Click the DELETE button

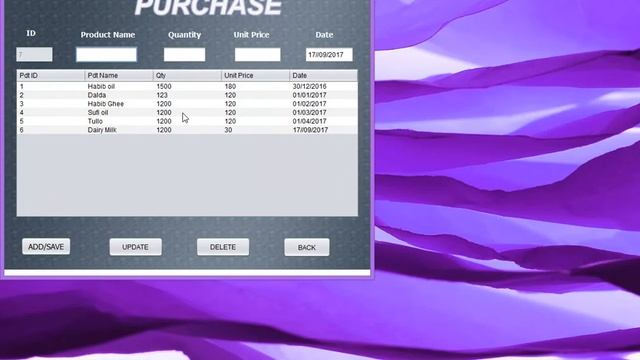point(223,247)
